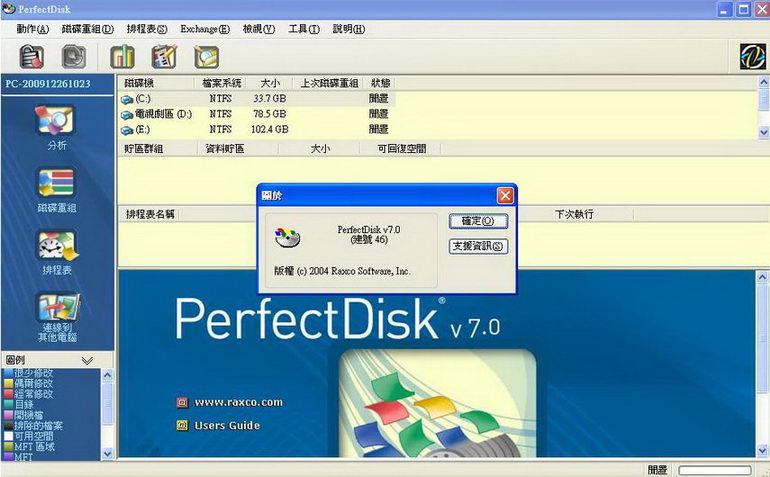Select drive (C:) in the drive list

(x=139, y=99)
